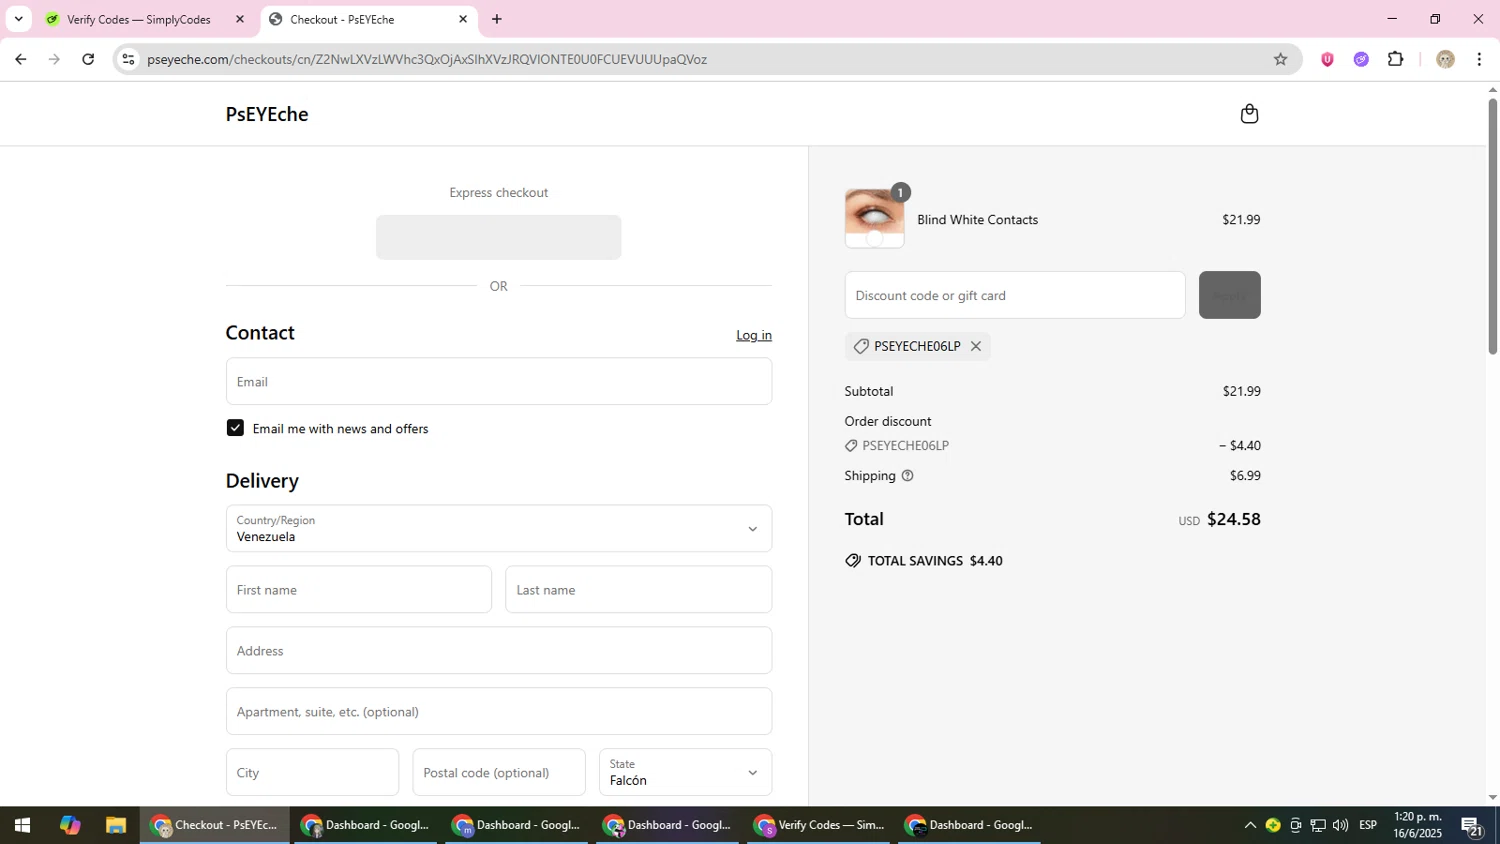
Task: Open the Windows Start menu
Action: pyautogui.click(x=22, y=826)
